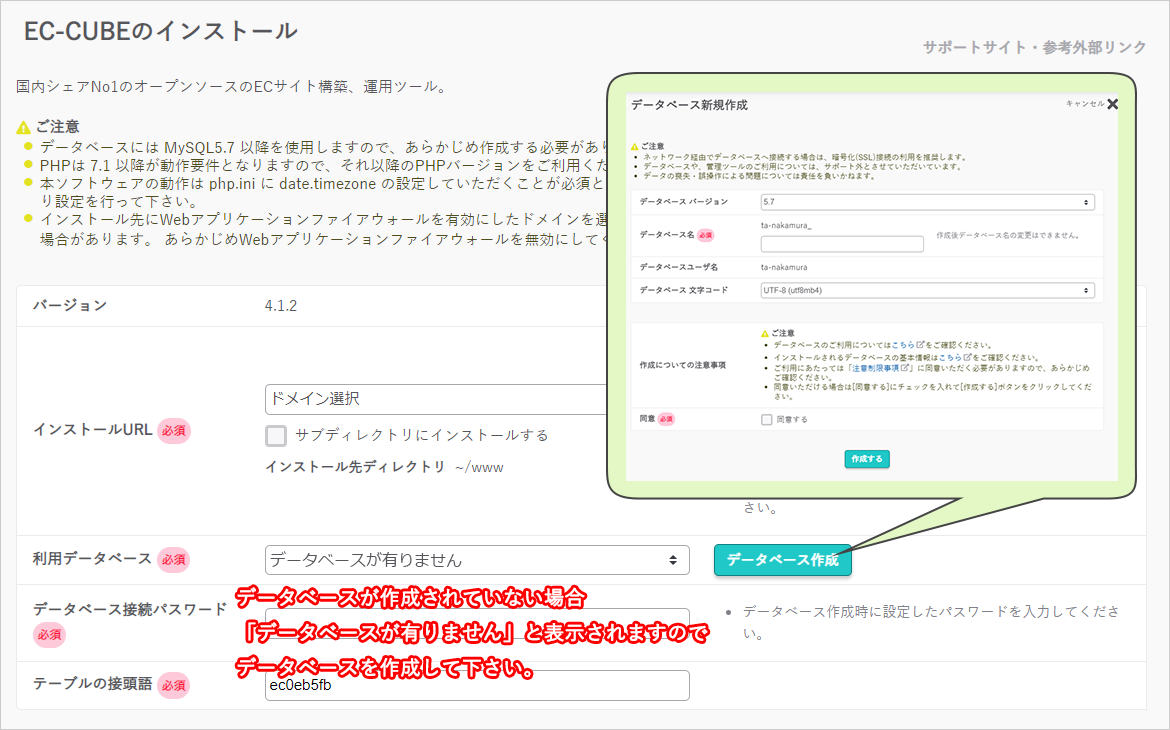Open the サポートサイト・参考外部リンク link
The height and width of the screenshot is (730, 1170).
(1033, 45)
